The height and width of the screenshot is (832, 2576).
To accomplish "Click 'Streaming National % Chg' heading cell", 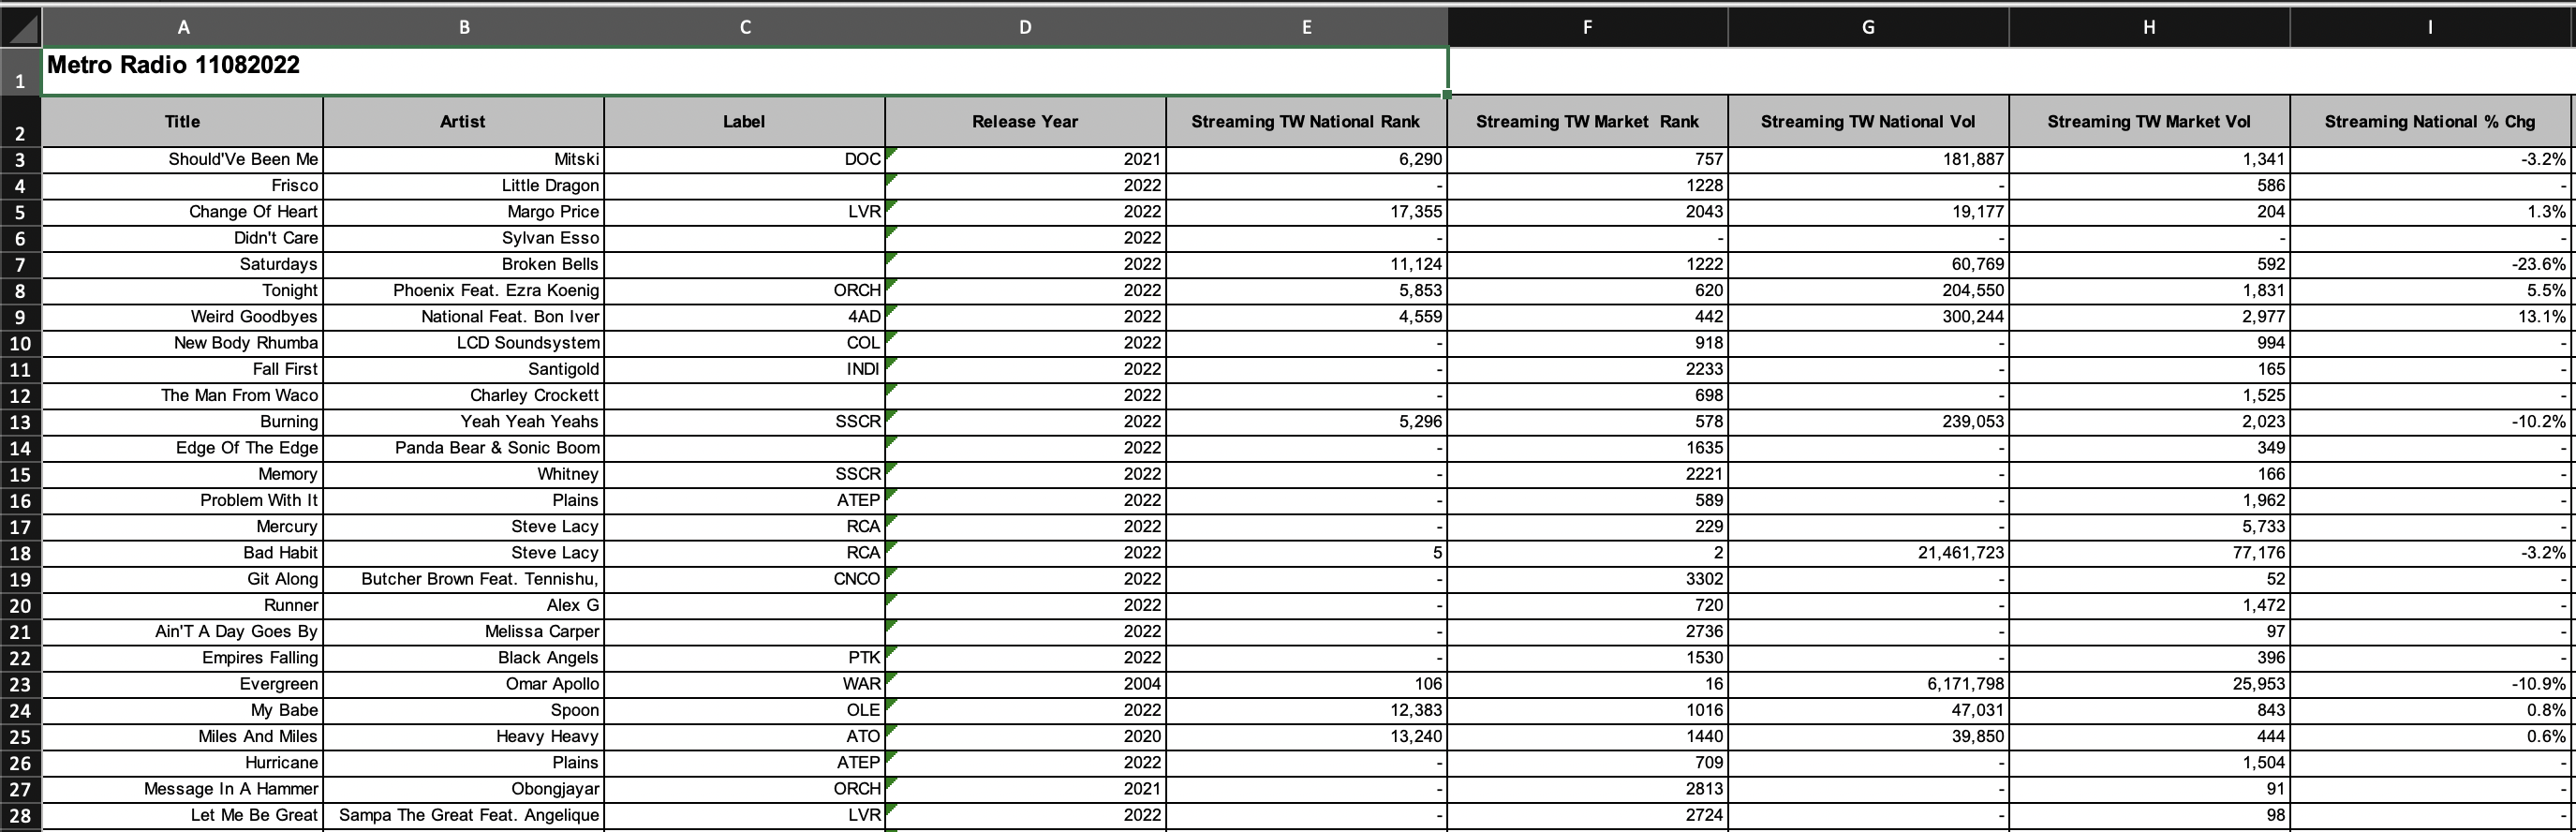I will pyautogui.click(x=2430, y=121).
